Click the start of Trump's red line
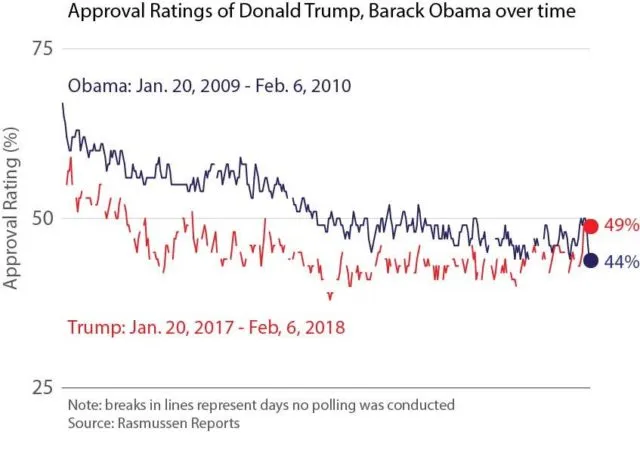This screenshot has width=640, height=450. pos(67,185)
